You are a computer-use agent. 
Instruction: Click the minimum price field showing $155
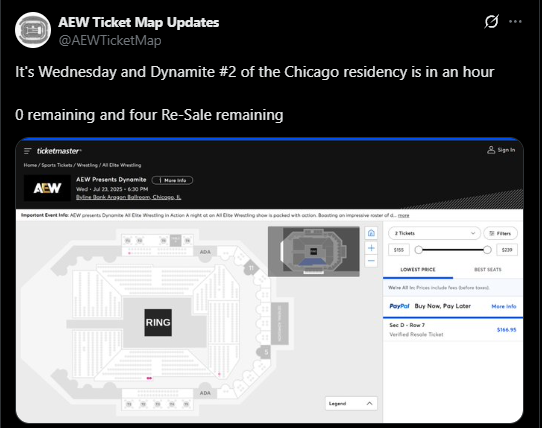click(399, 250)
